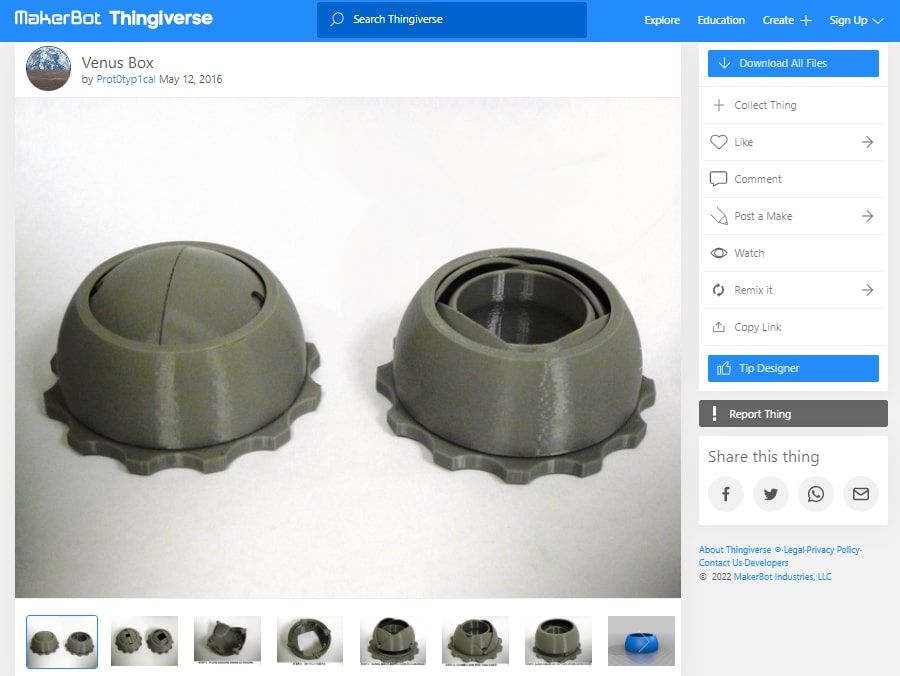Share the thing on Twitter
The height and width of the screenshot is (676, 900).
pyautogui.click(x=771, y=494)
